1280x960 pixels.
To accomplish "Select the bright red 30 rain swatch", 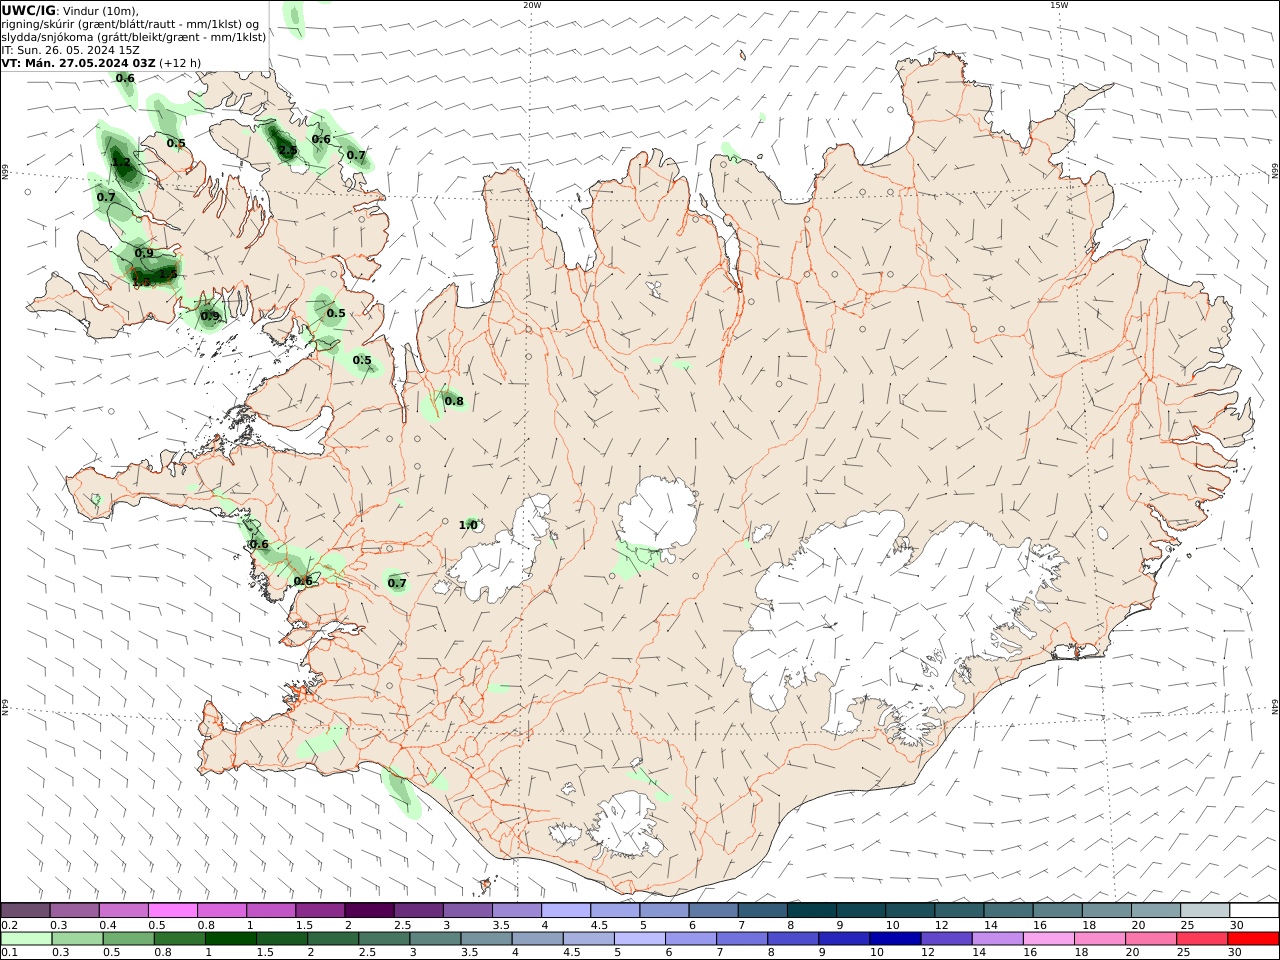I will (x=1253, y=939).
